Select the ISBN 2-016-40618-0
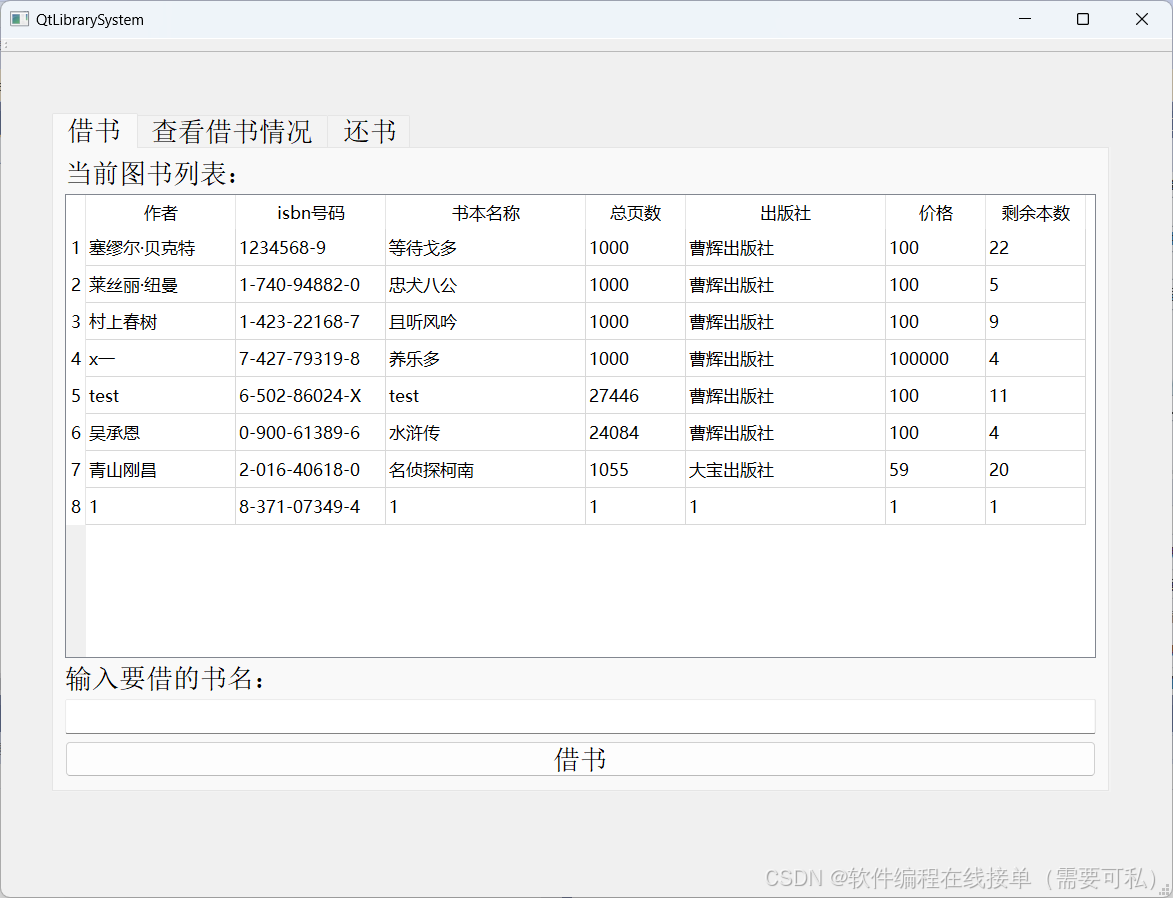 pos(310,469)
